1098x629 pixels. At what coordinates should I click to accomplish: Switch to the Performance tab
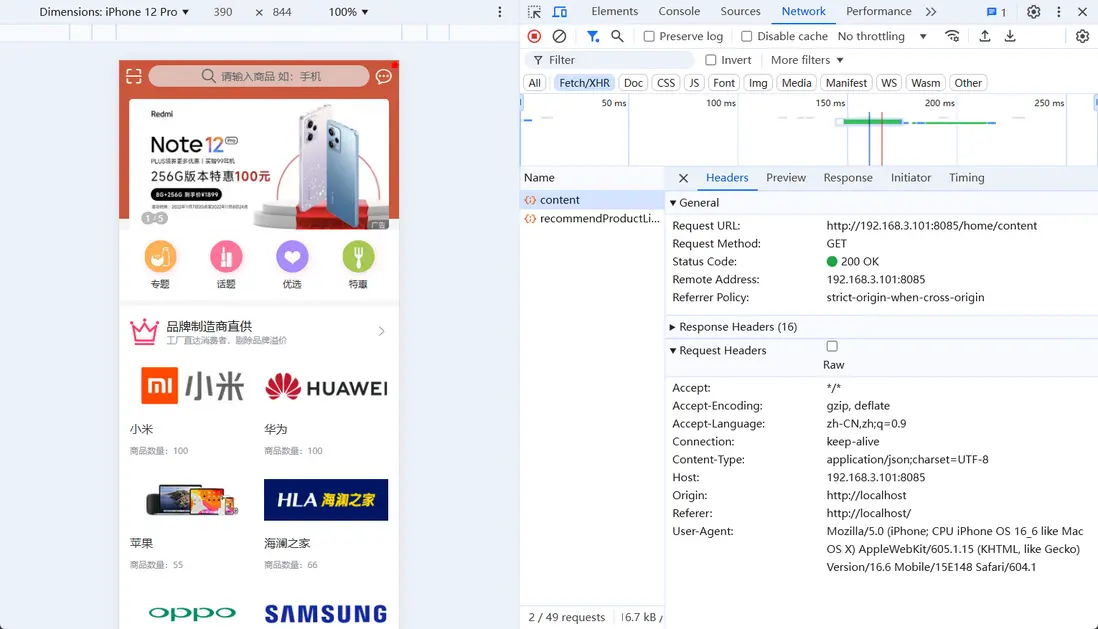[x=878, y=11]
